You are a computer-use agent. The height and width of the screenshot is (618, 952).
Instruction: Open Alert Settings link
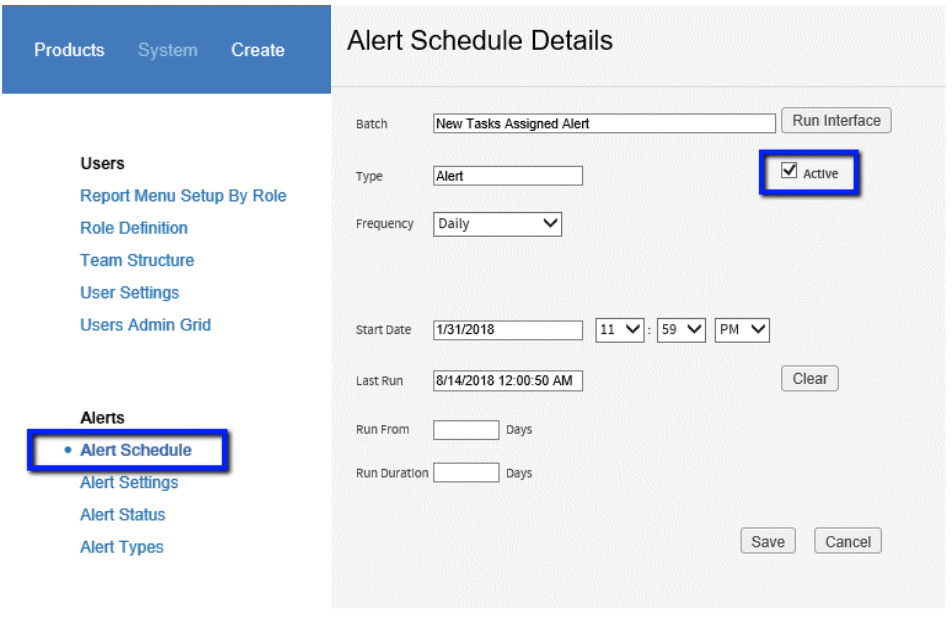tap(129, 482)
